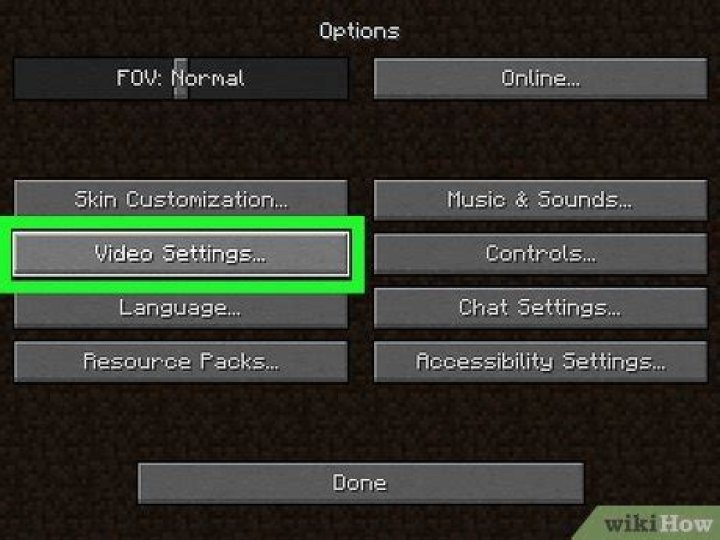This screenshot has height=540, width=720.
Task: Open the Online options
Action: point(540,79)
